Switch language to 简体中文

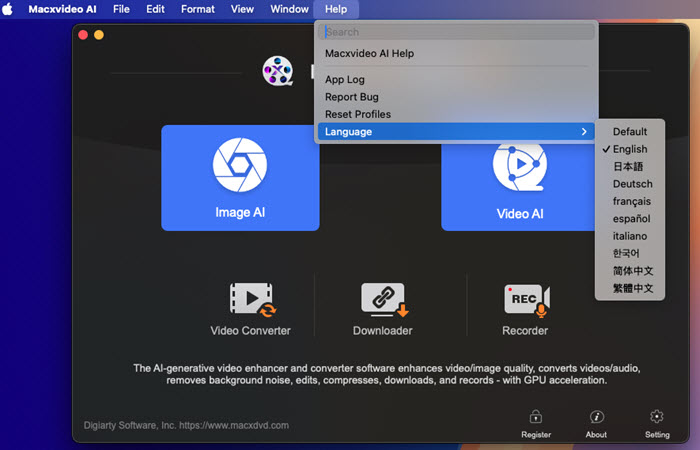(630, 271)
